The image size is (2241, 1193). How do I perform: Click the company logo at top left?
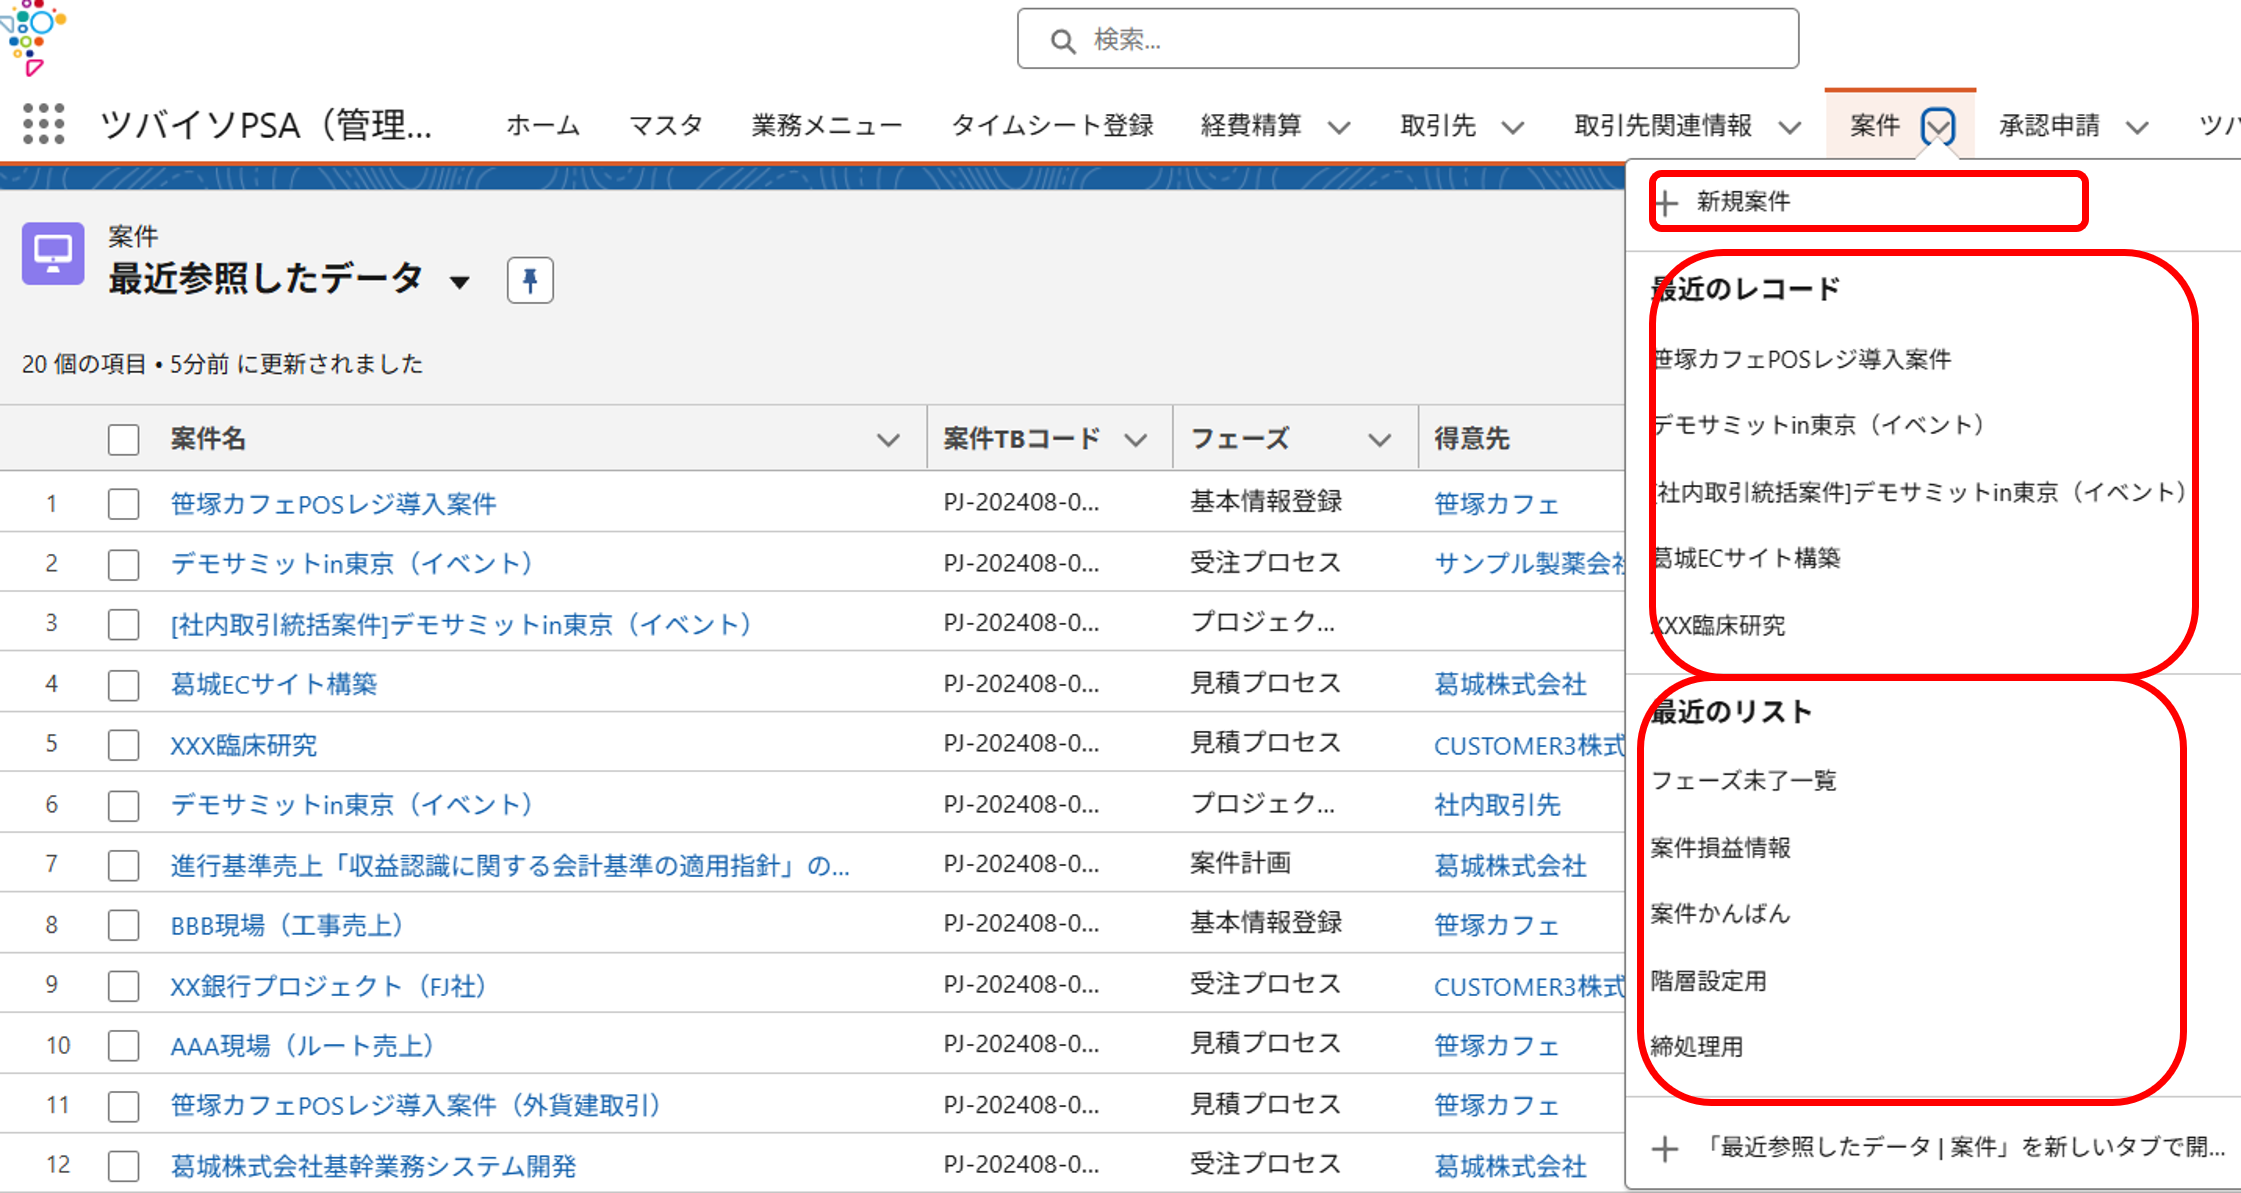pyautogui.click(x=34, y=38)
